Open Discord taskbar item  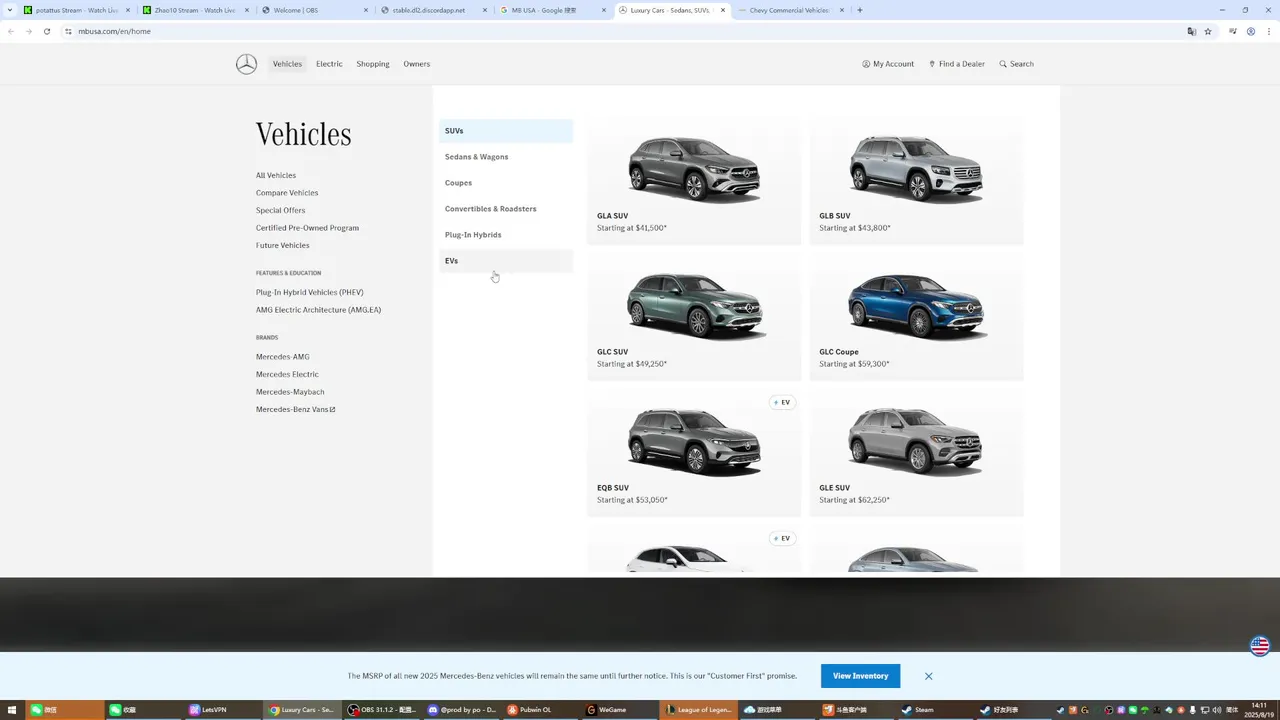463,710
